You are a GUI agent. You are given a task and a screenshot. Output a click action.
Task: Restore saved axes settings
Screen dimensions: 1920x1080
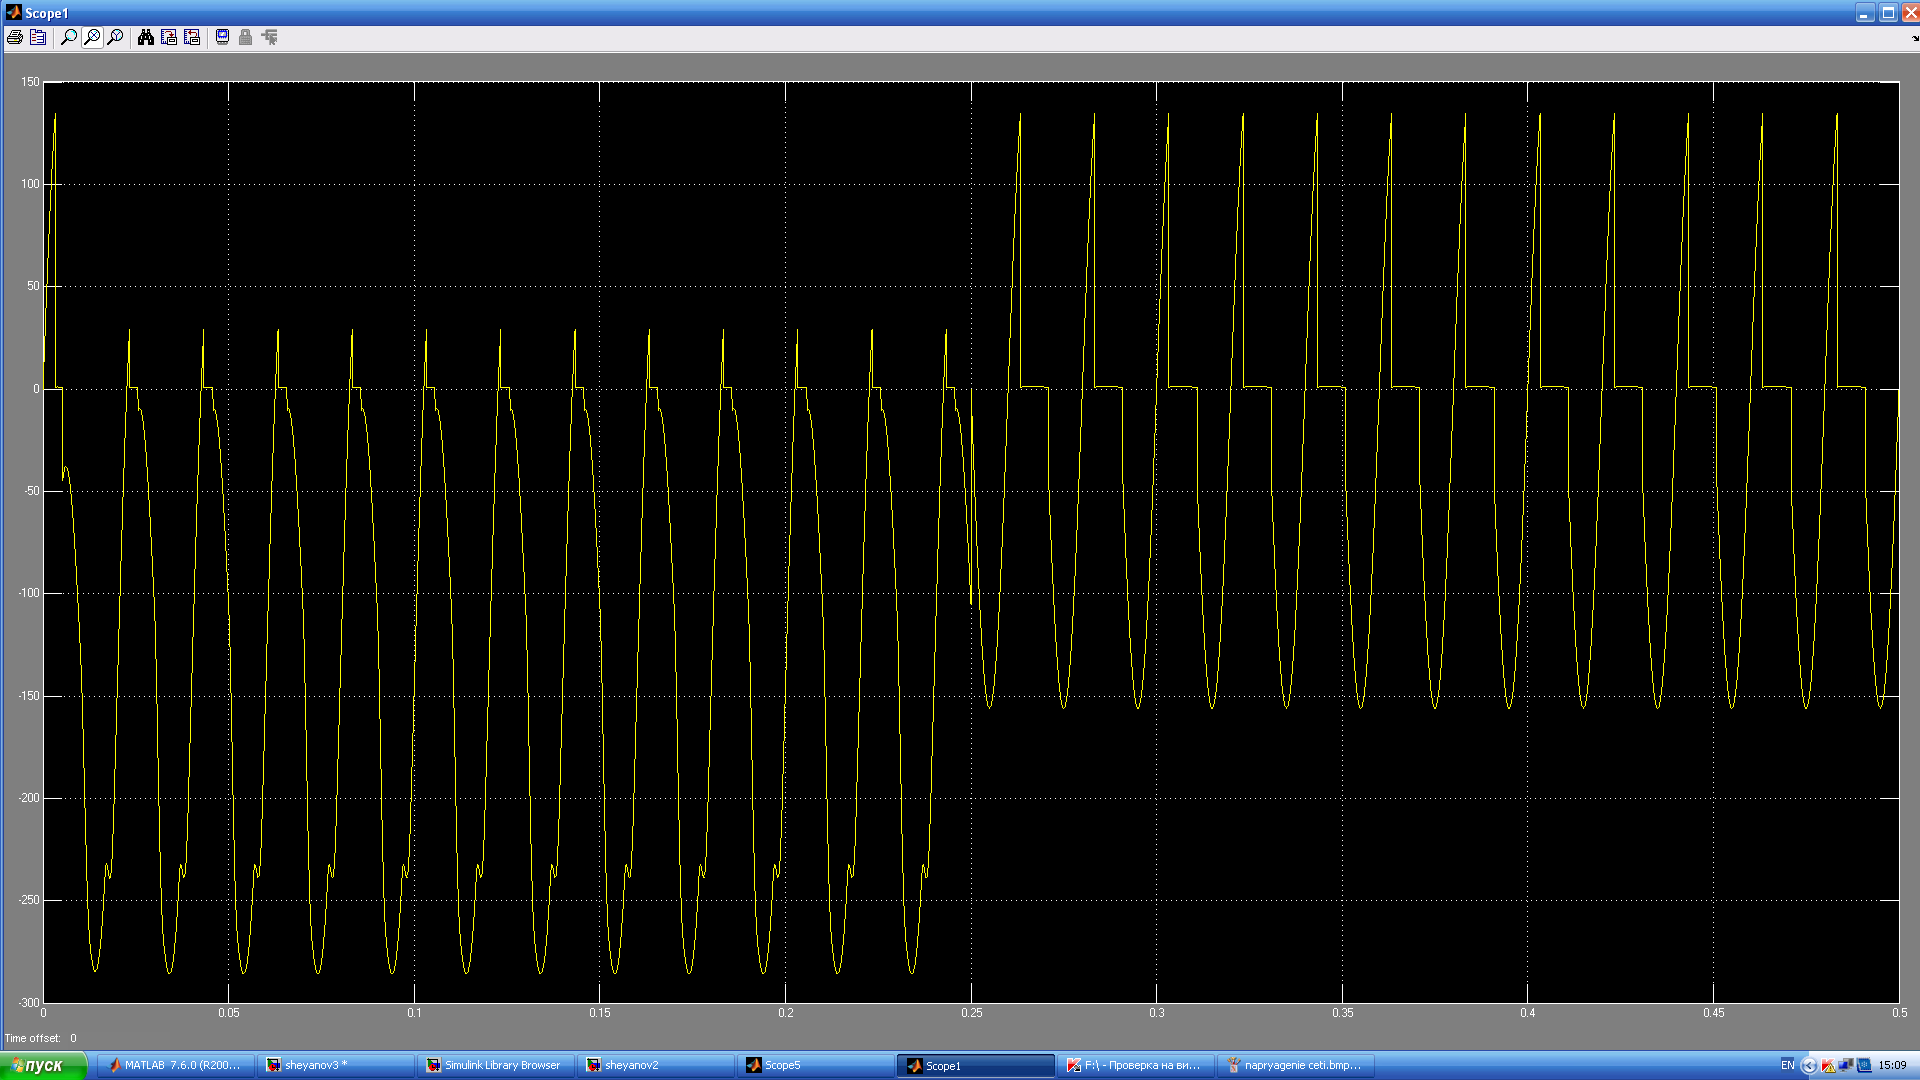click(x=192, y=37)
